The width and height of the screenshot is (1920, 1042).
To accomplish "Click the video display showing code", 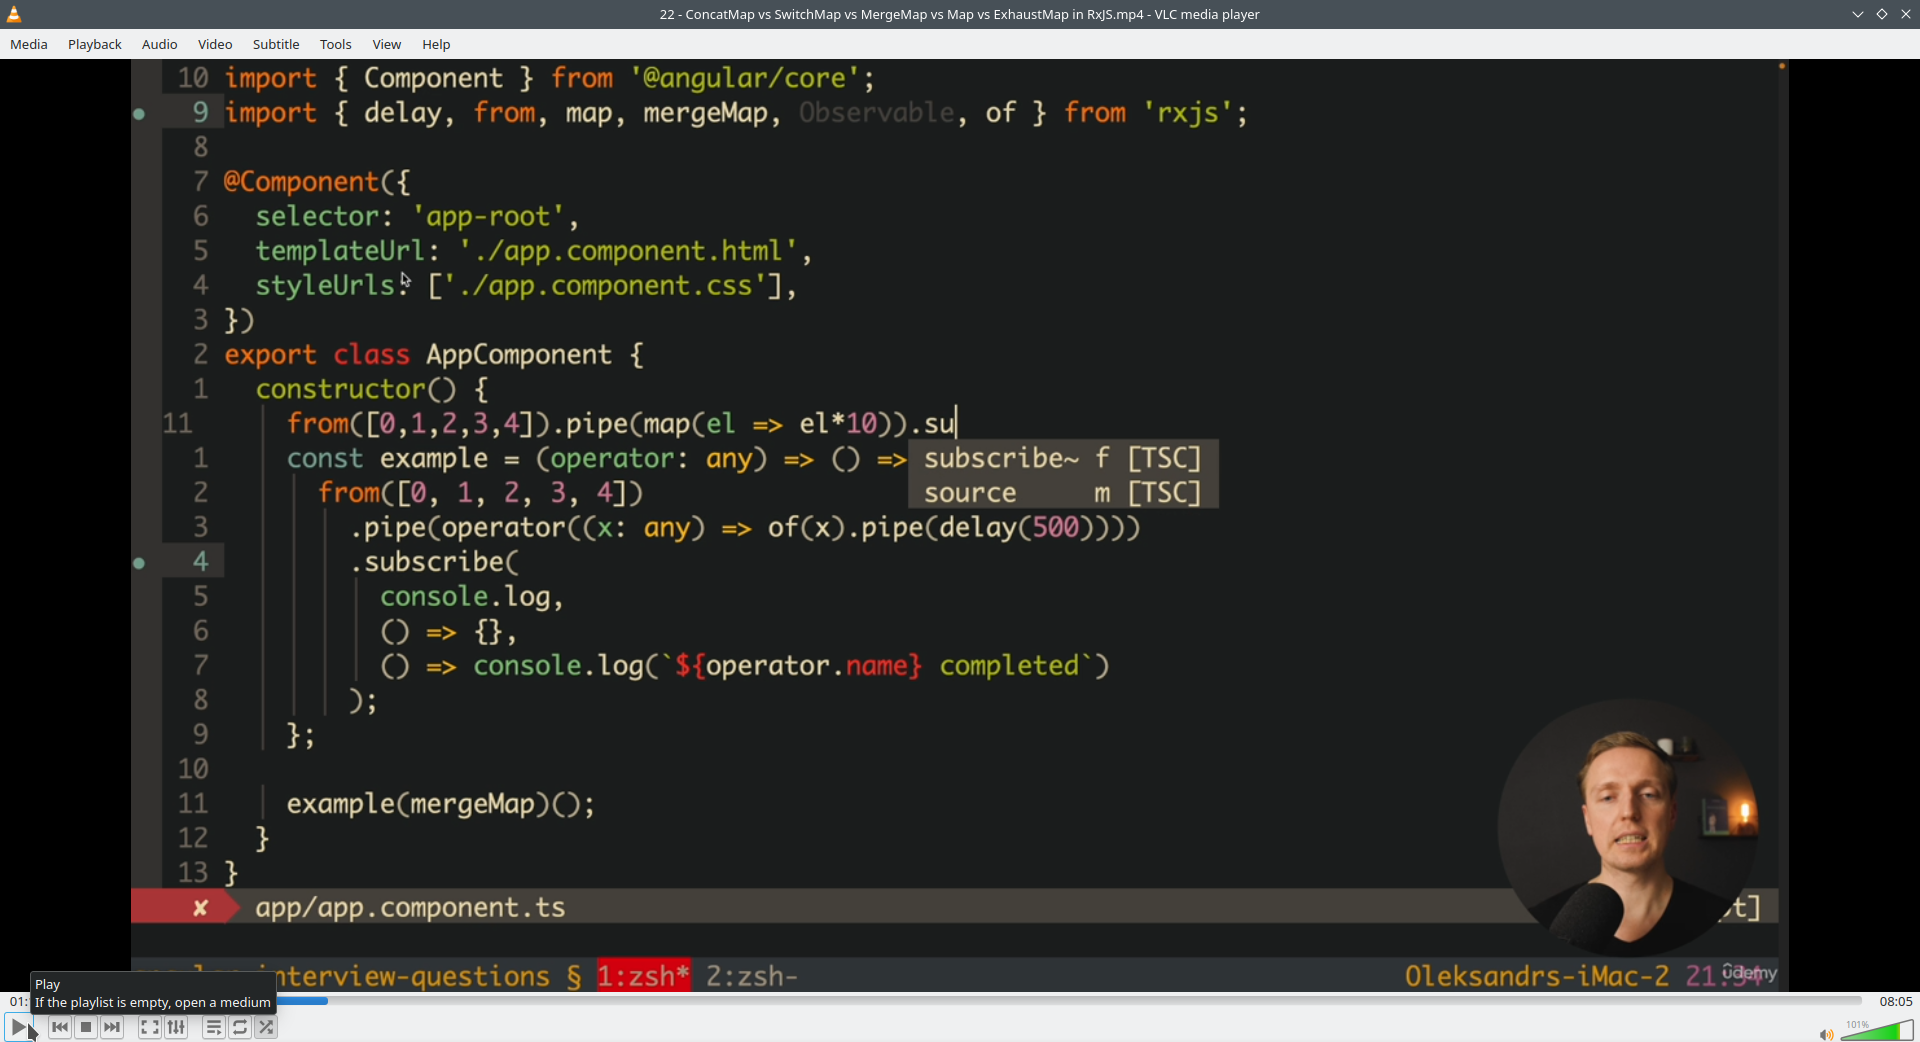I will (960, 525).
